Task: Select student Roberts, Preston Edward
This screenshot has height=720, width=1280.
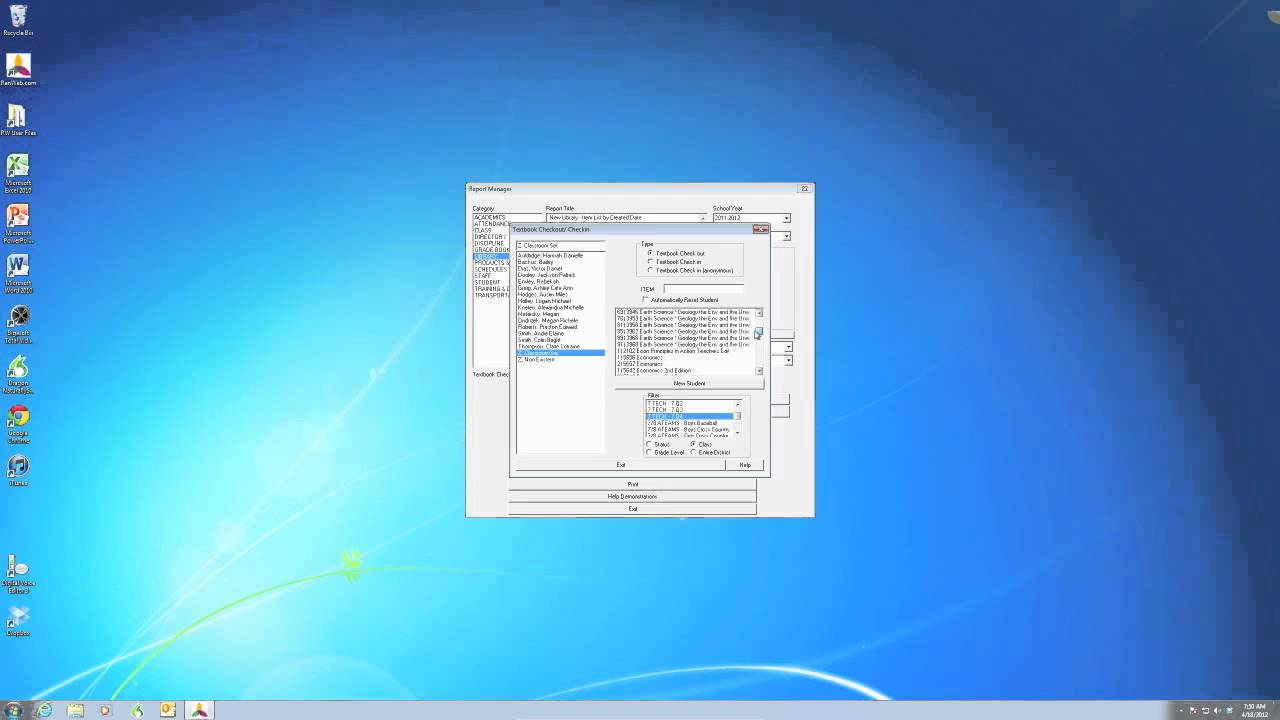Action: [560, 327]
